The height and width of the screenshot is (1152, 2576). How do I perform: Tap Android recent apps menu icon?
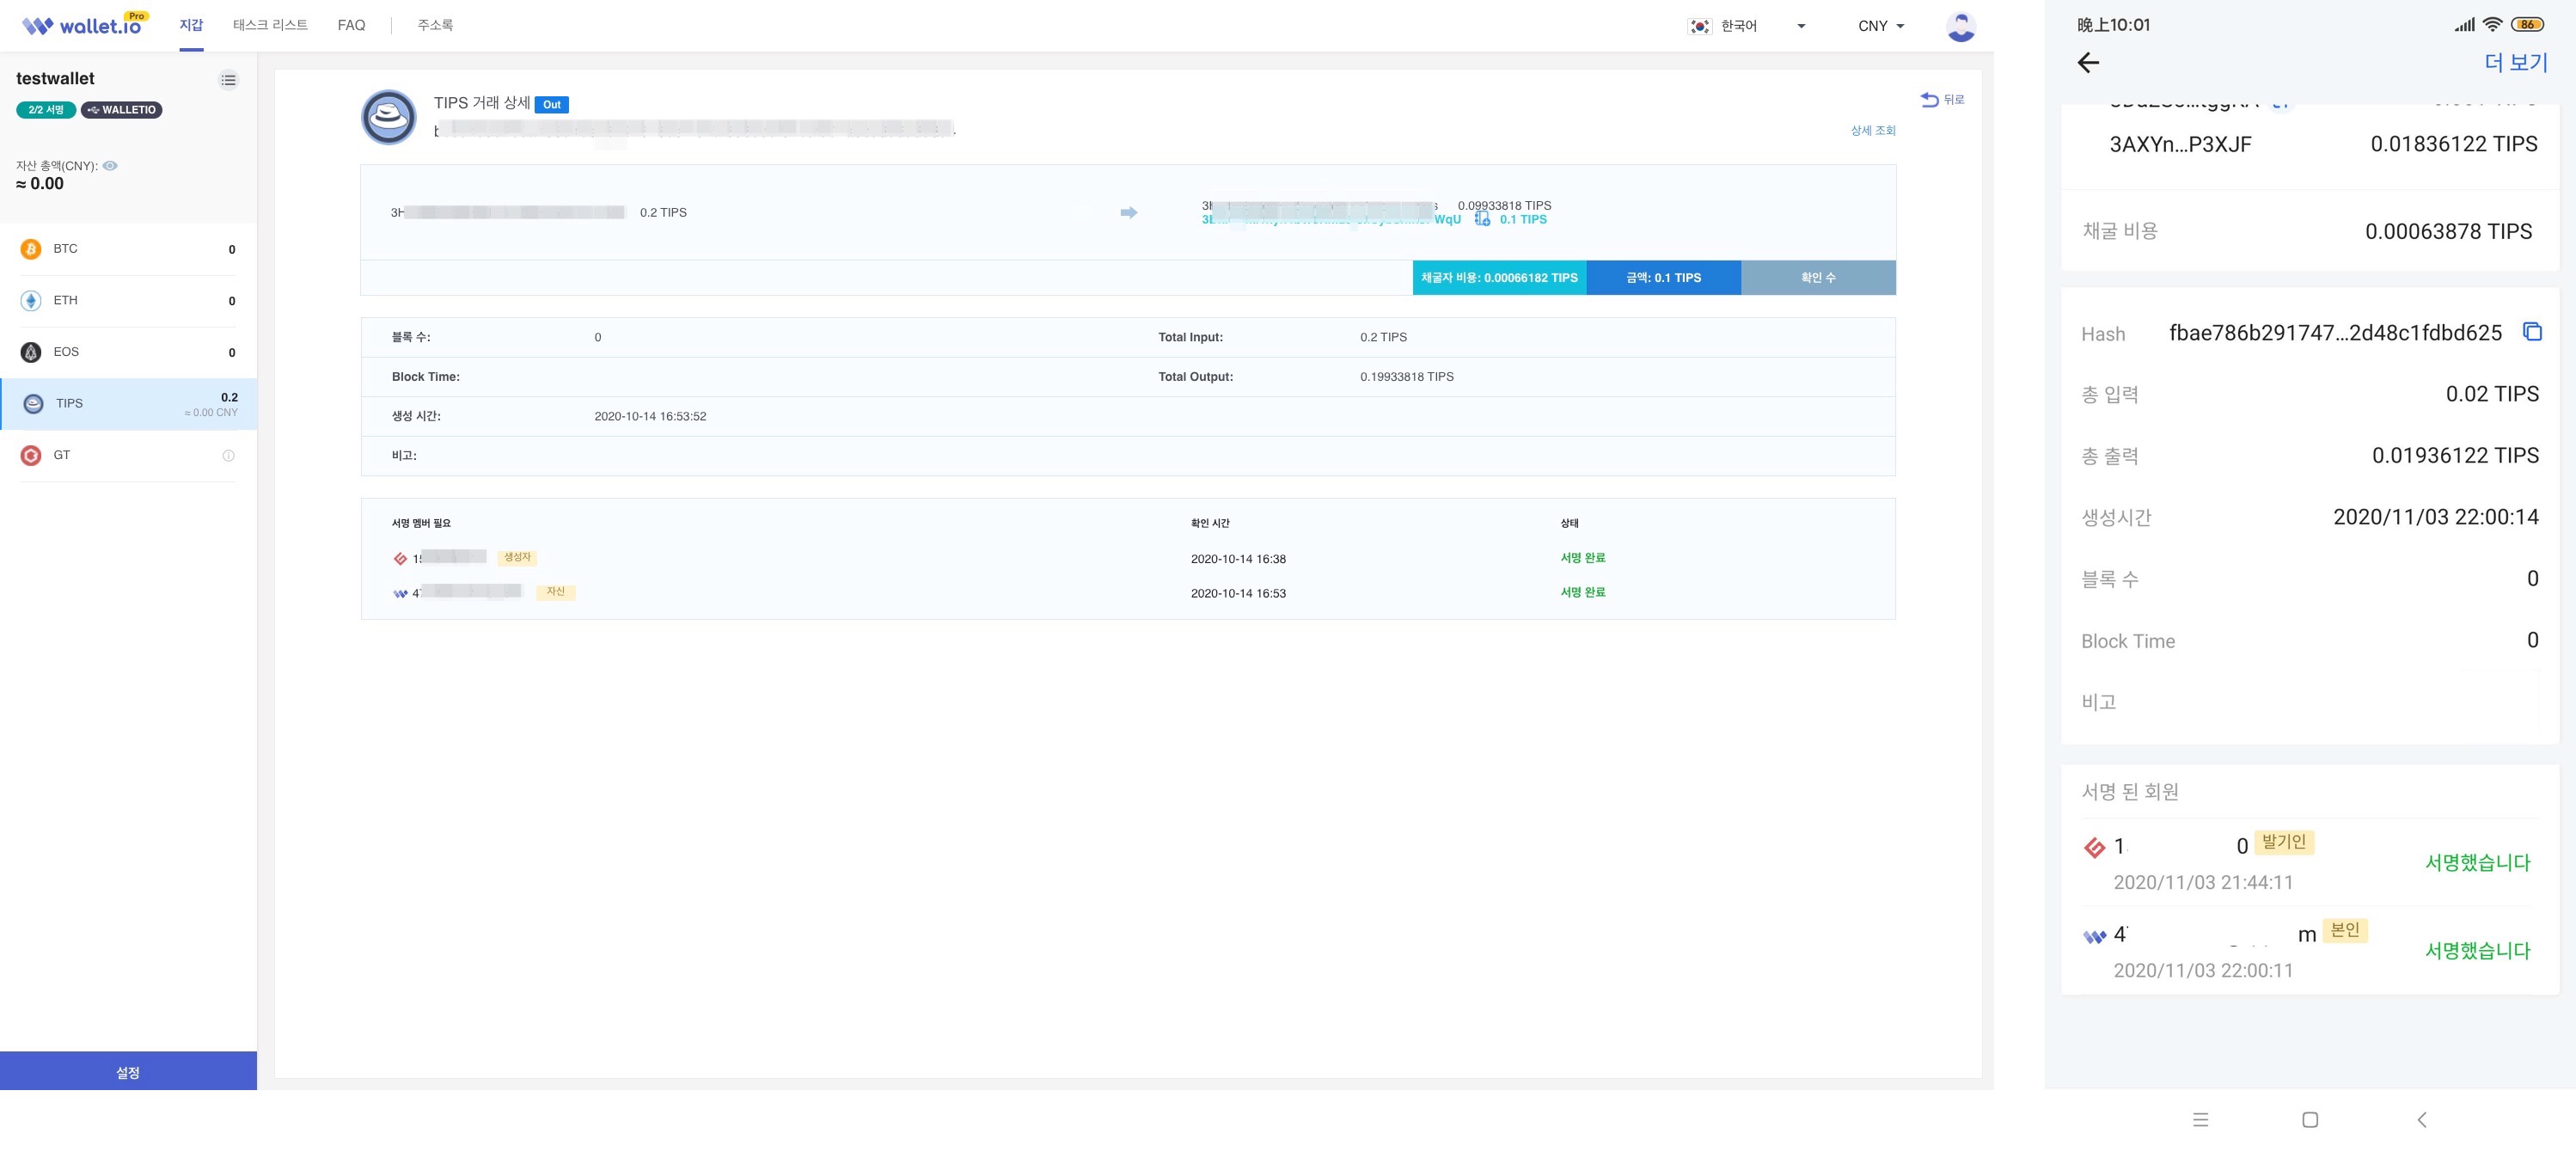(2200, 1120)
